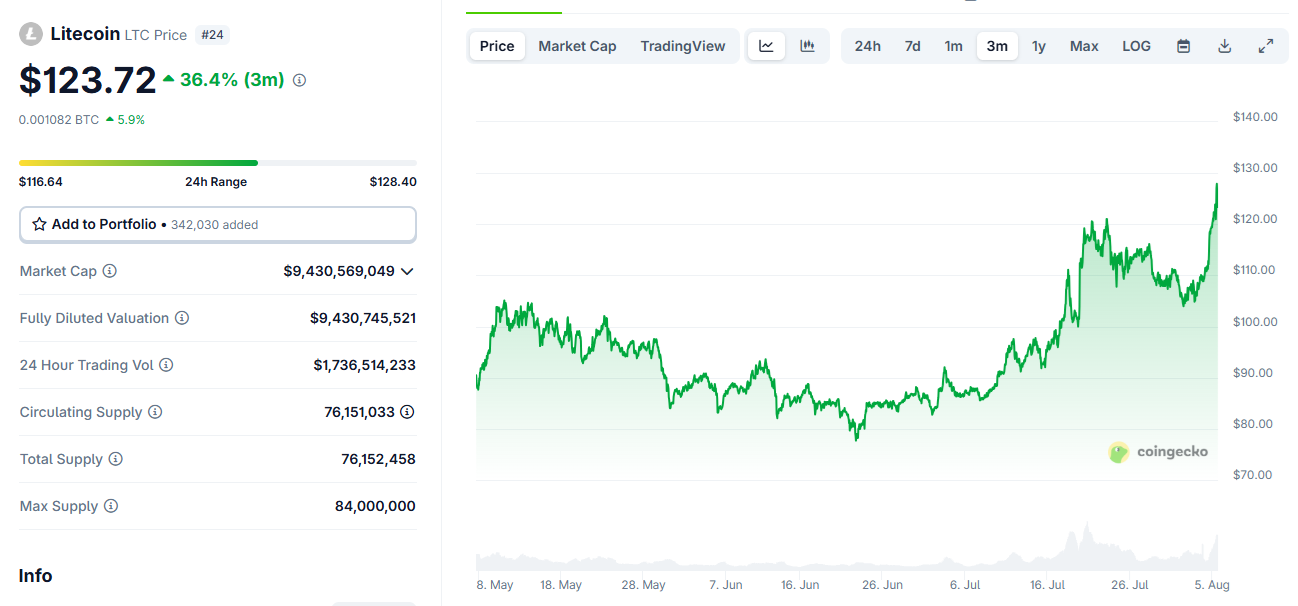Click Add to Portfolio button
Image resolution: width=1298 pixels, height=606 pixels.
point(218,225)
